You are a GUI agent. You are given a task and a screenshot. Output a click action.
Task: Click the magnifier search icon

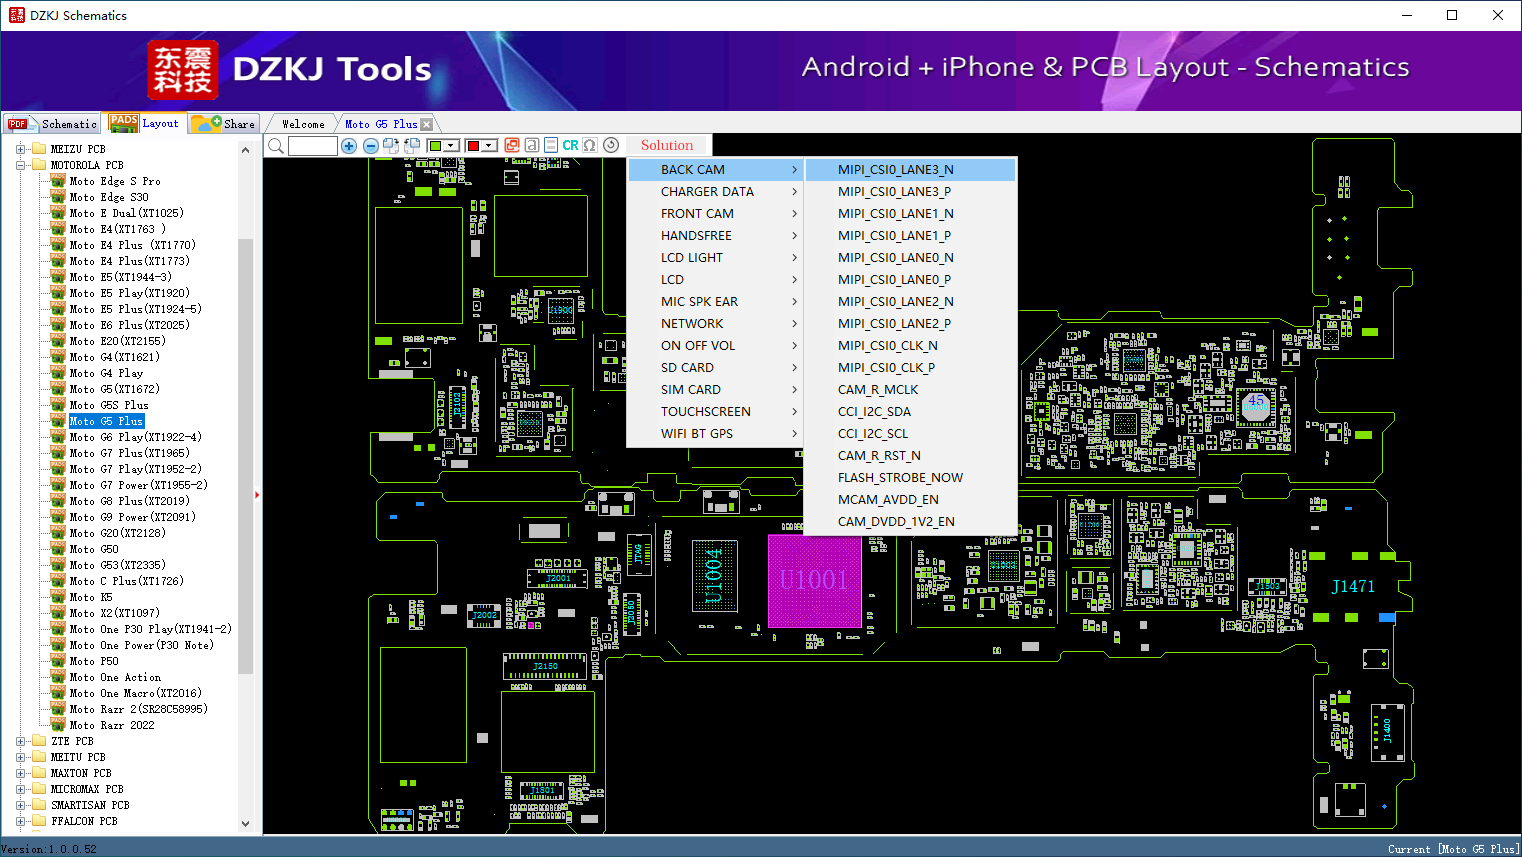coord(275,146)
